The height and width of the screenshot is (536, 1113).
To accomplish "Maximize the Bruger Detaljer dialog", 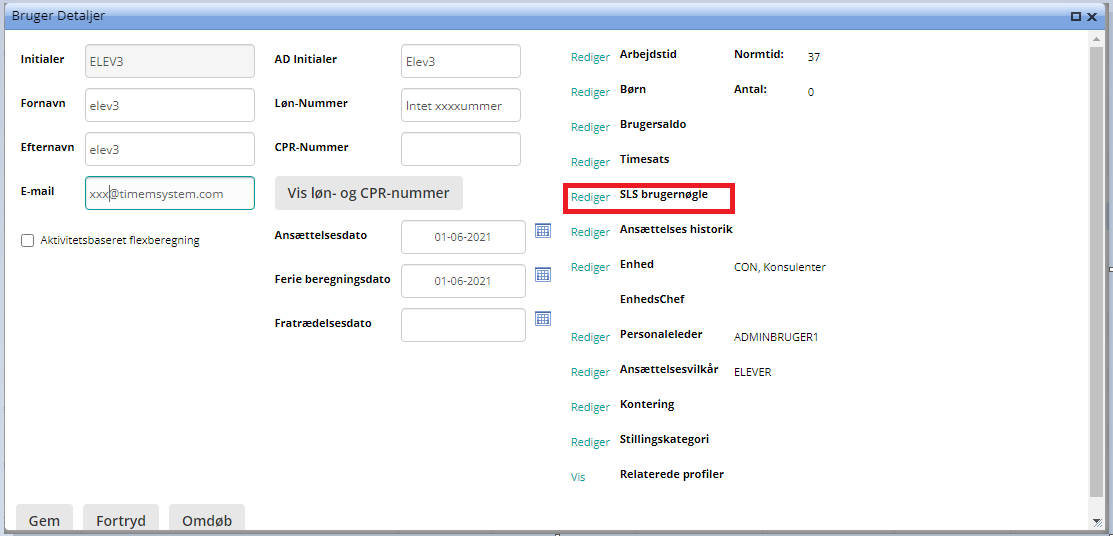I will tap(1076, 16).
